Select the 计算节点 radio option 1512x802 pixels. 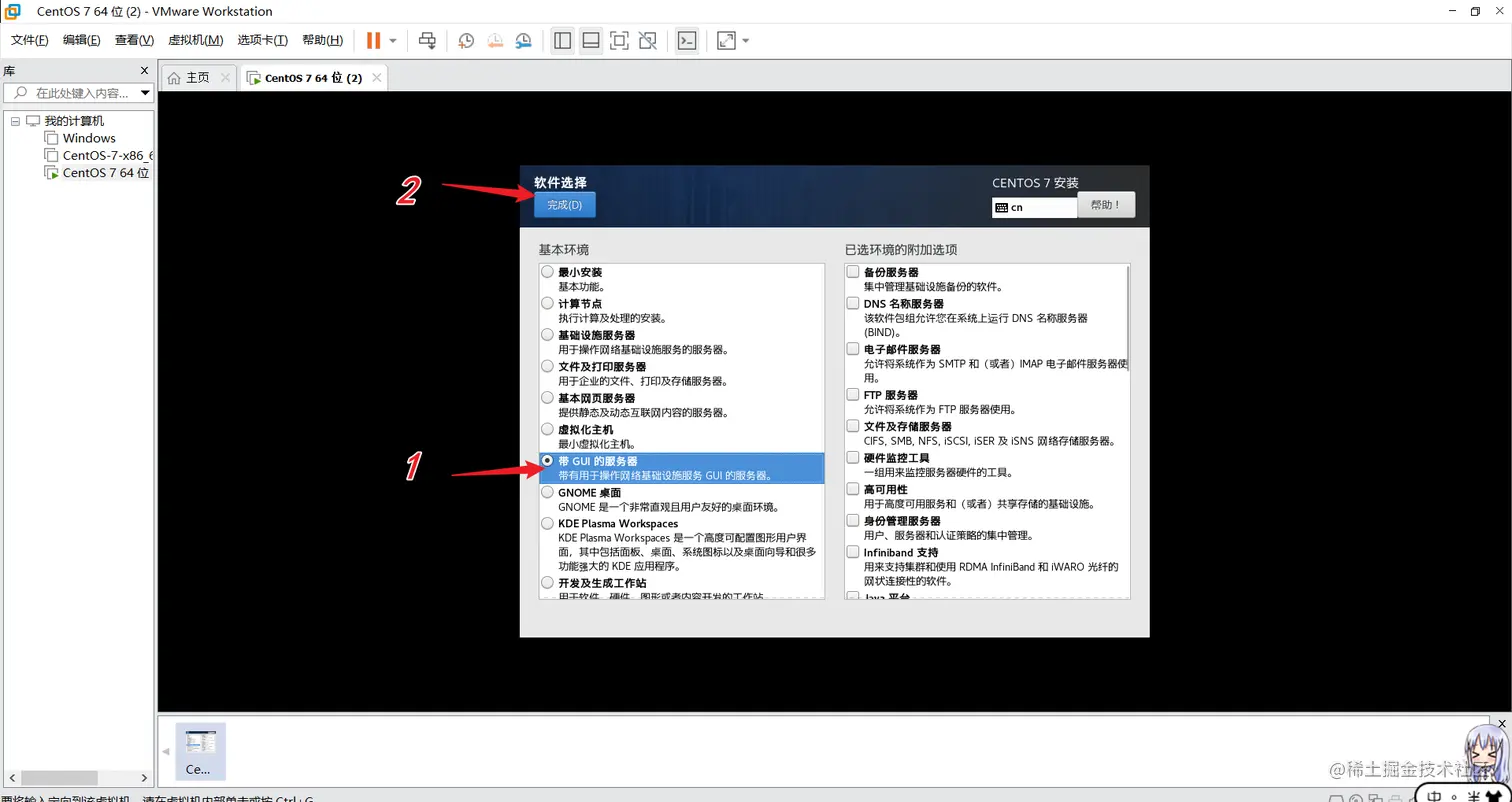tap(547, 303)
